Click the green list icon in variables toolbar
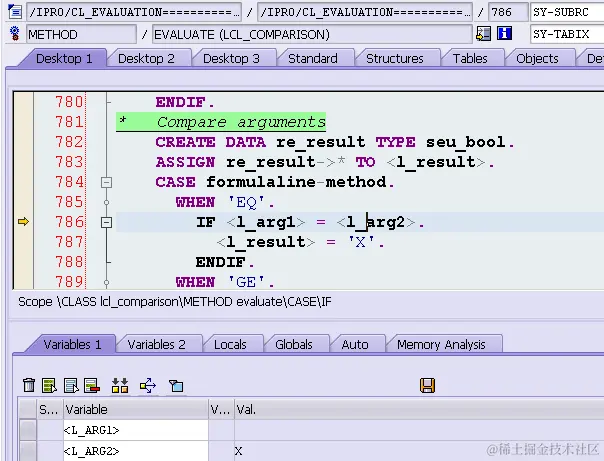Image resolution: width=604 pixels, height=461 pixels. coord(49,385)
